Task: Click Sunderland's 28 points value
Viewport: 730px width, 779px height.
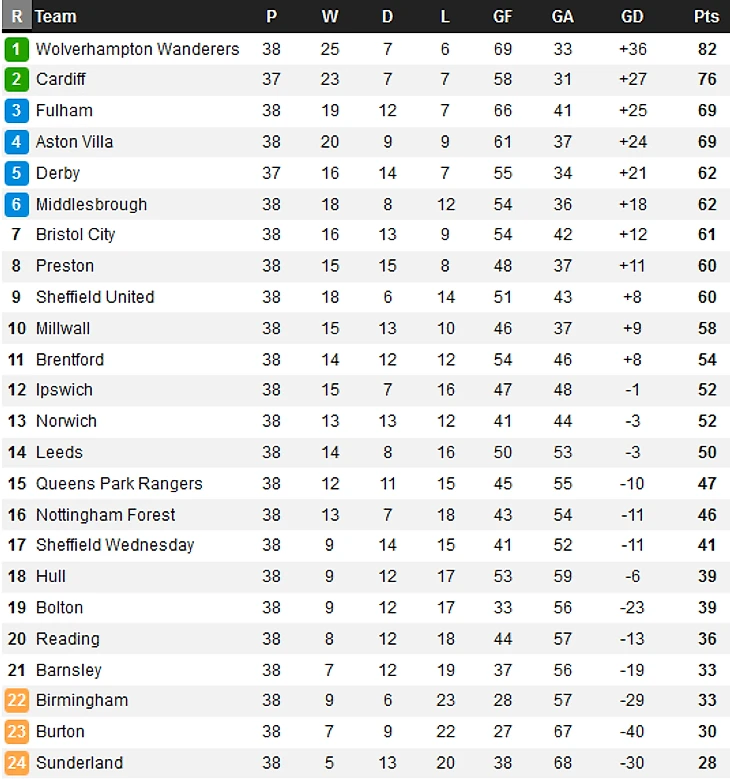Action: pos(707,763)
